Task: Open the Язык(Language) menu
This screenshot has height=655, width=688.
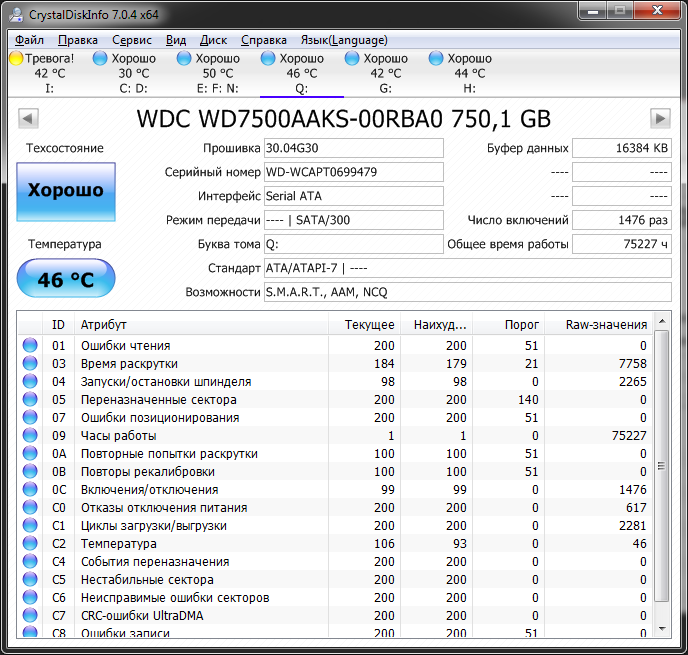Action: coord(344,40)
